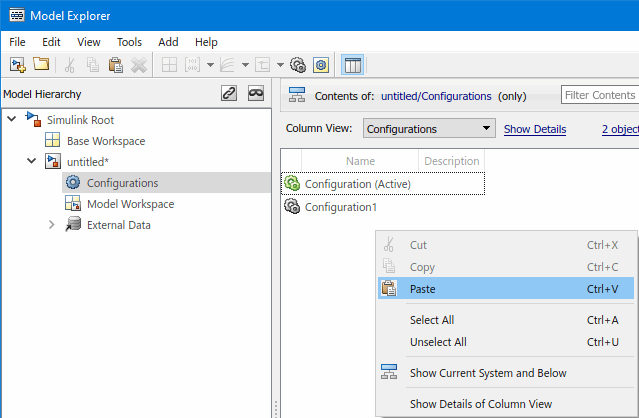
Task: Expand the External Data node
Action: click(x=51, y=225)
